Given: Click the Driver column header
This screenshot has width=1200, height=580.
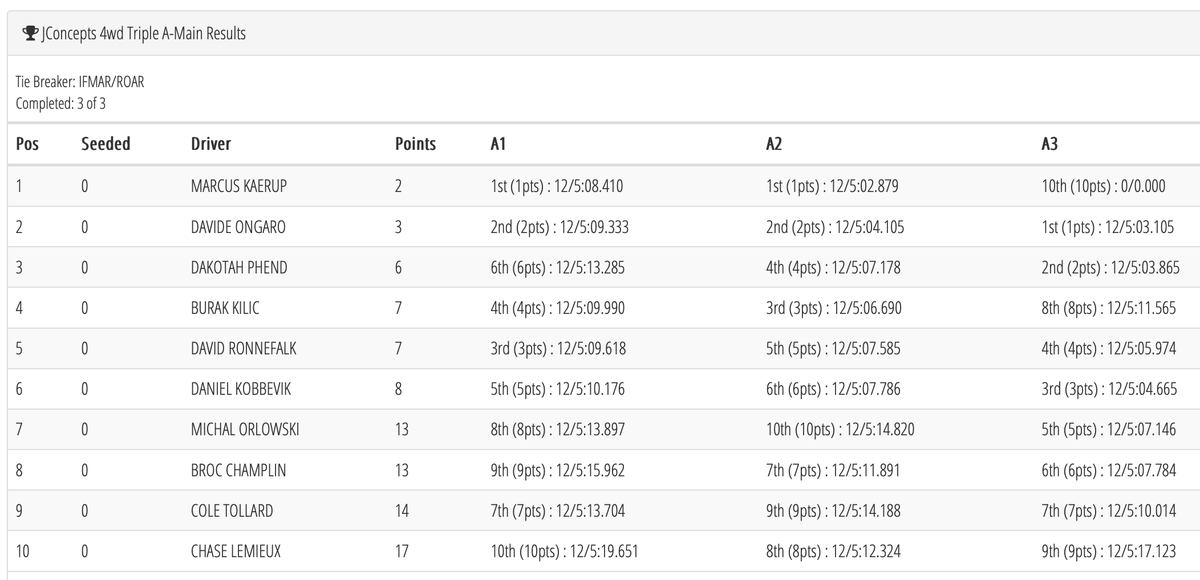Looking at the screenshot, I should pos(211,144).
